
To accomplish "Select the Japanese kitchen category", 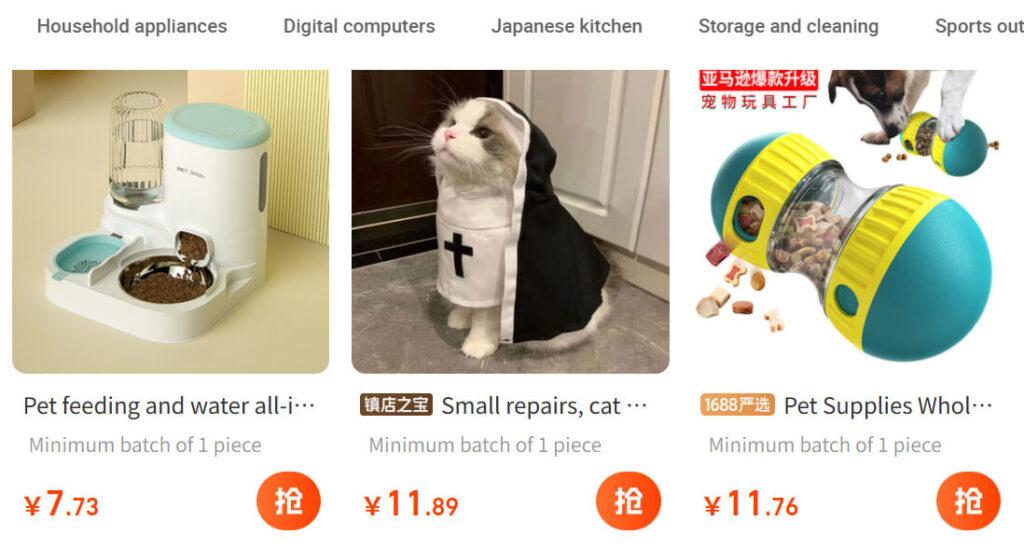I will (566, 26).
